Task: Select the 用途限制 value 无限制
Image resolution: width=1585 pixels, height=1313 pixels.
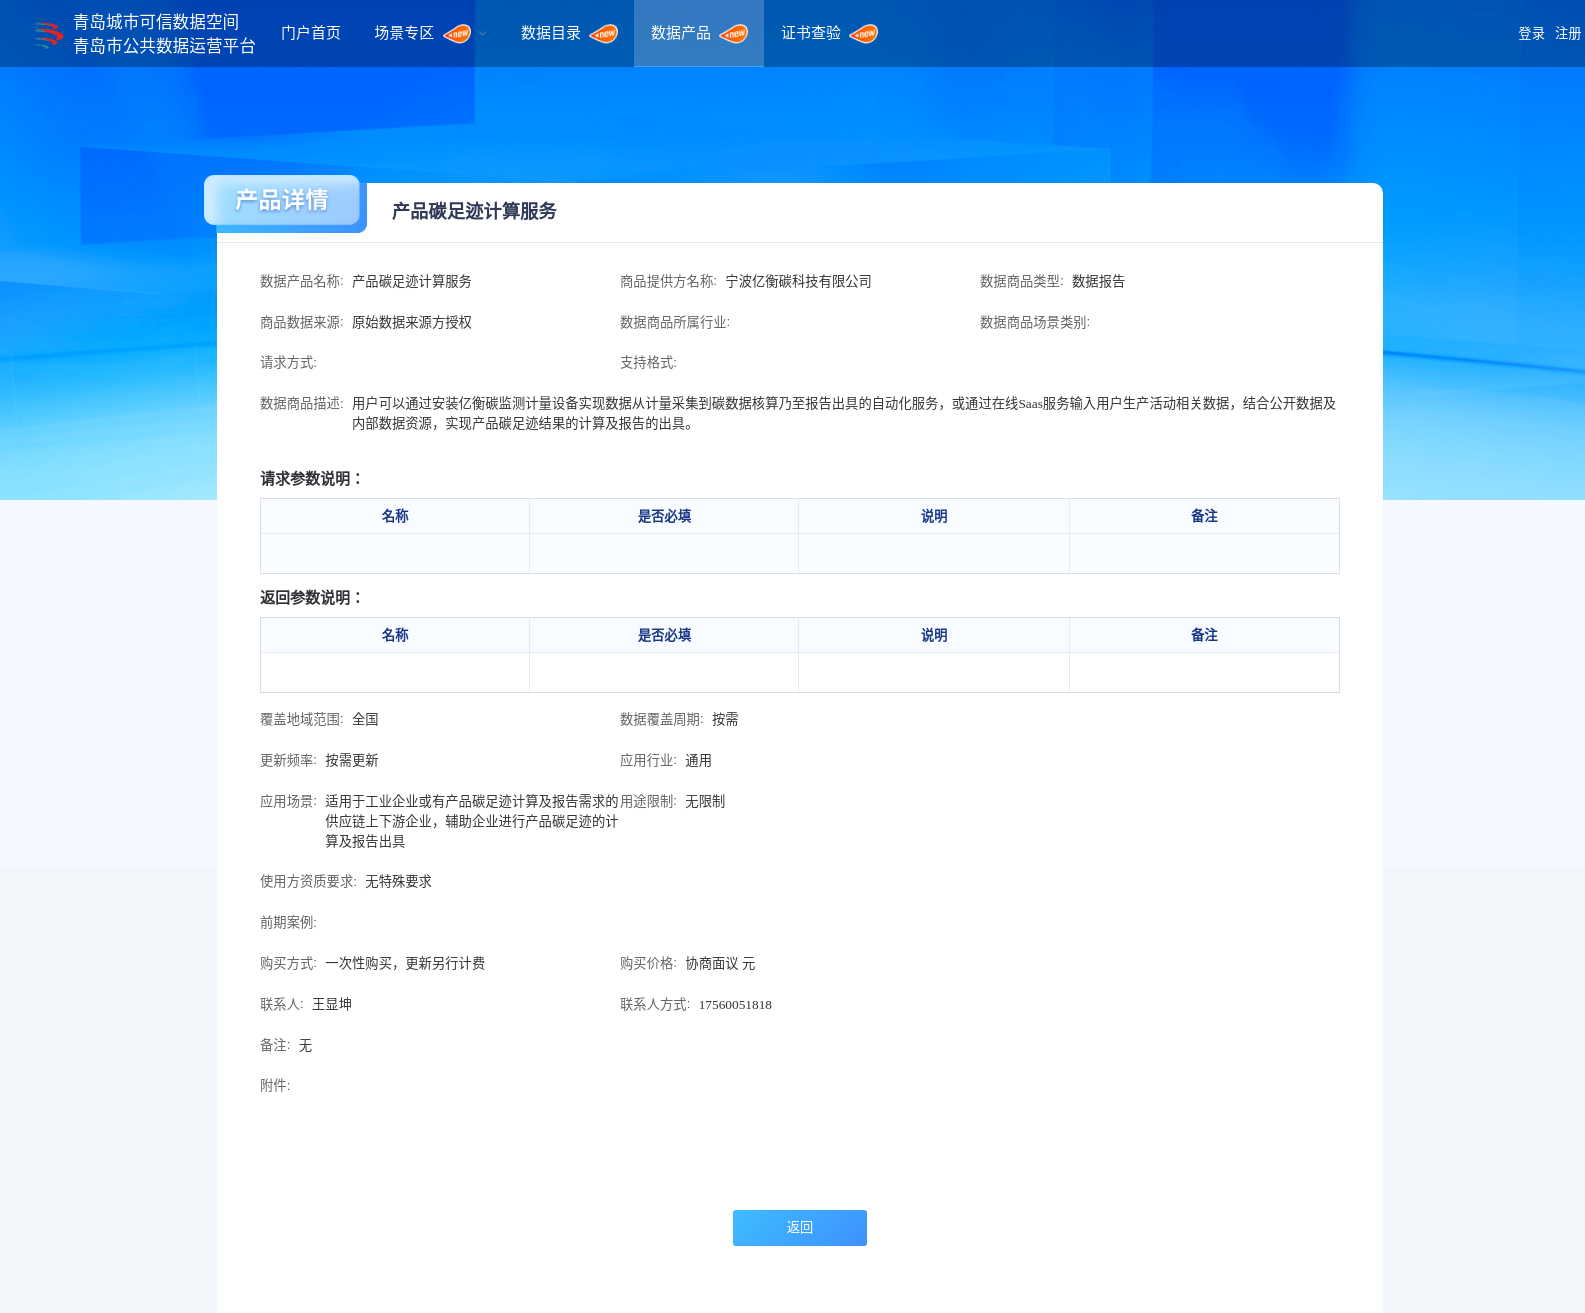Action: point(705,802)
